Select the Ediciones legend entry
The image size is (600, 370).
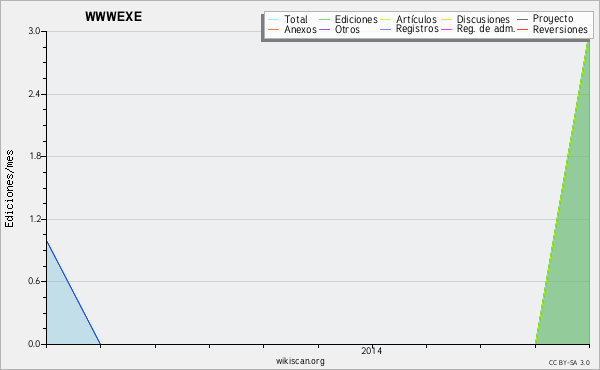356,19
